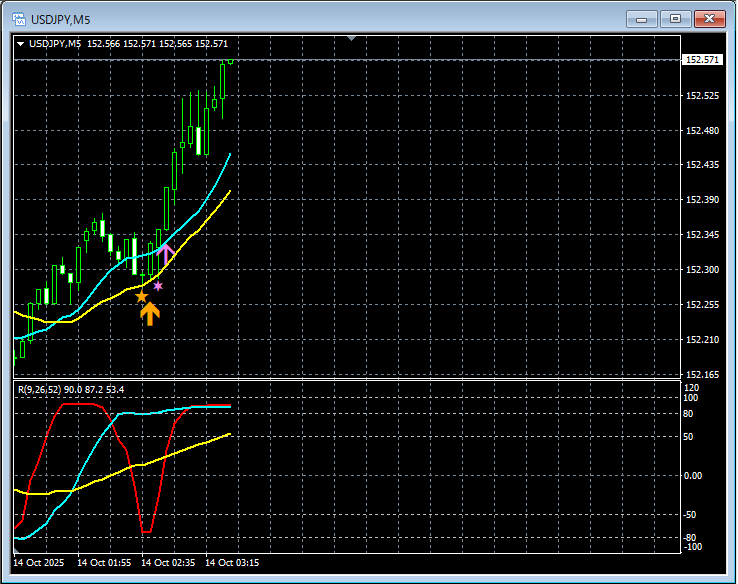Image resolution: width=738 pixels, height=584 pixels.
Task: Click the USDJPY,M5 price header text
Action: (128, 44)
